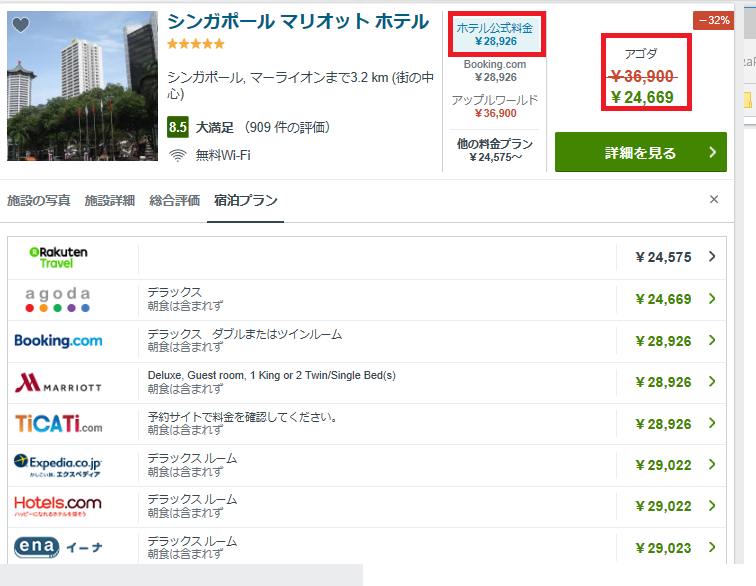Click the Deluxe, Guest room, 1 King description
Screen dimensions: 756x586
point(271,375)
